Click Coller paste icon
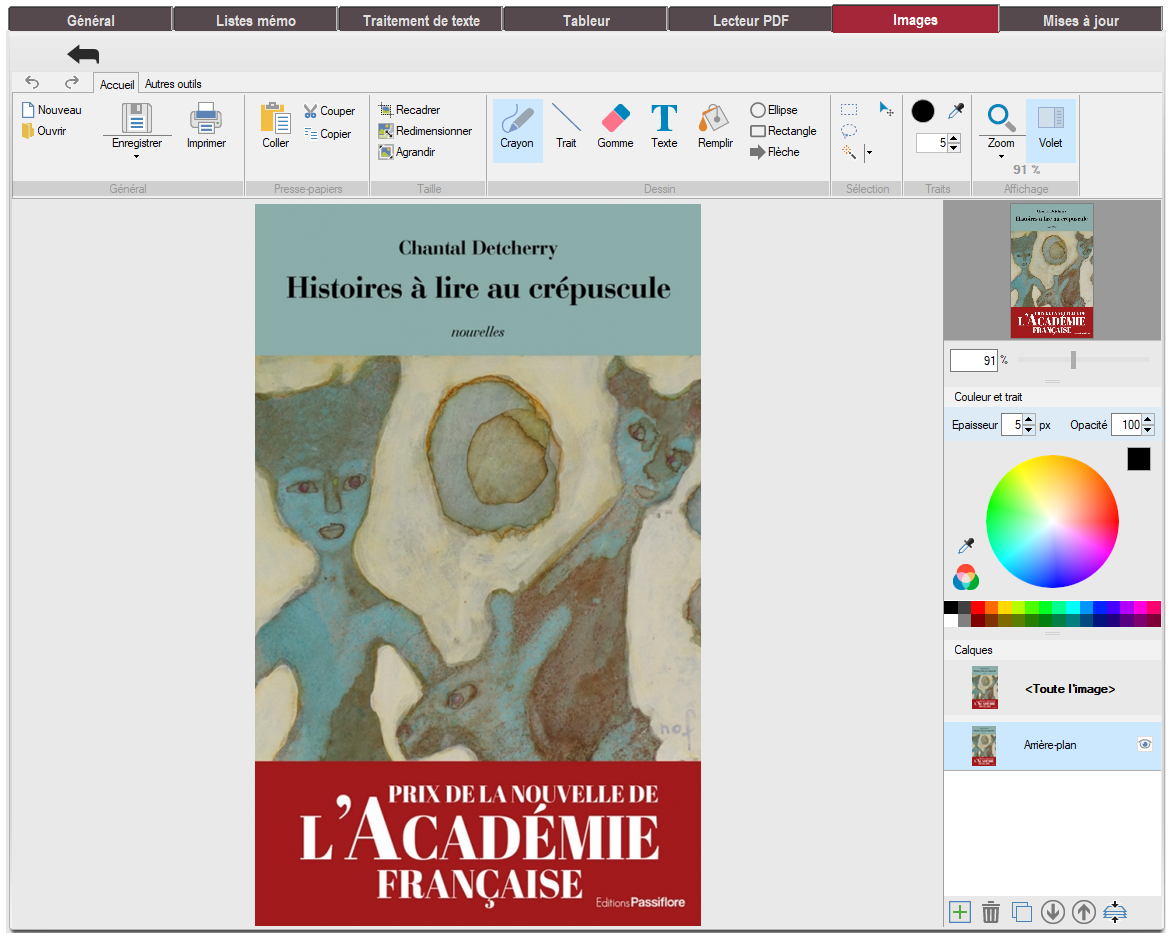The height and width of the screenshot is (939, 1172). tap(275, 118)
